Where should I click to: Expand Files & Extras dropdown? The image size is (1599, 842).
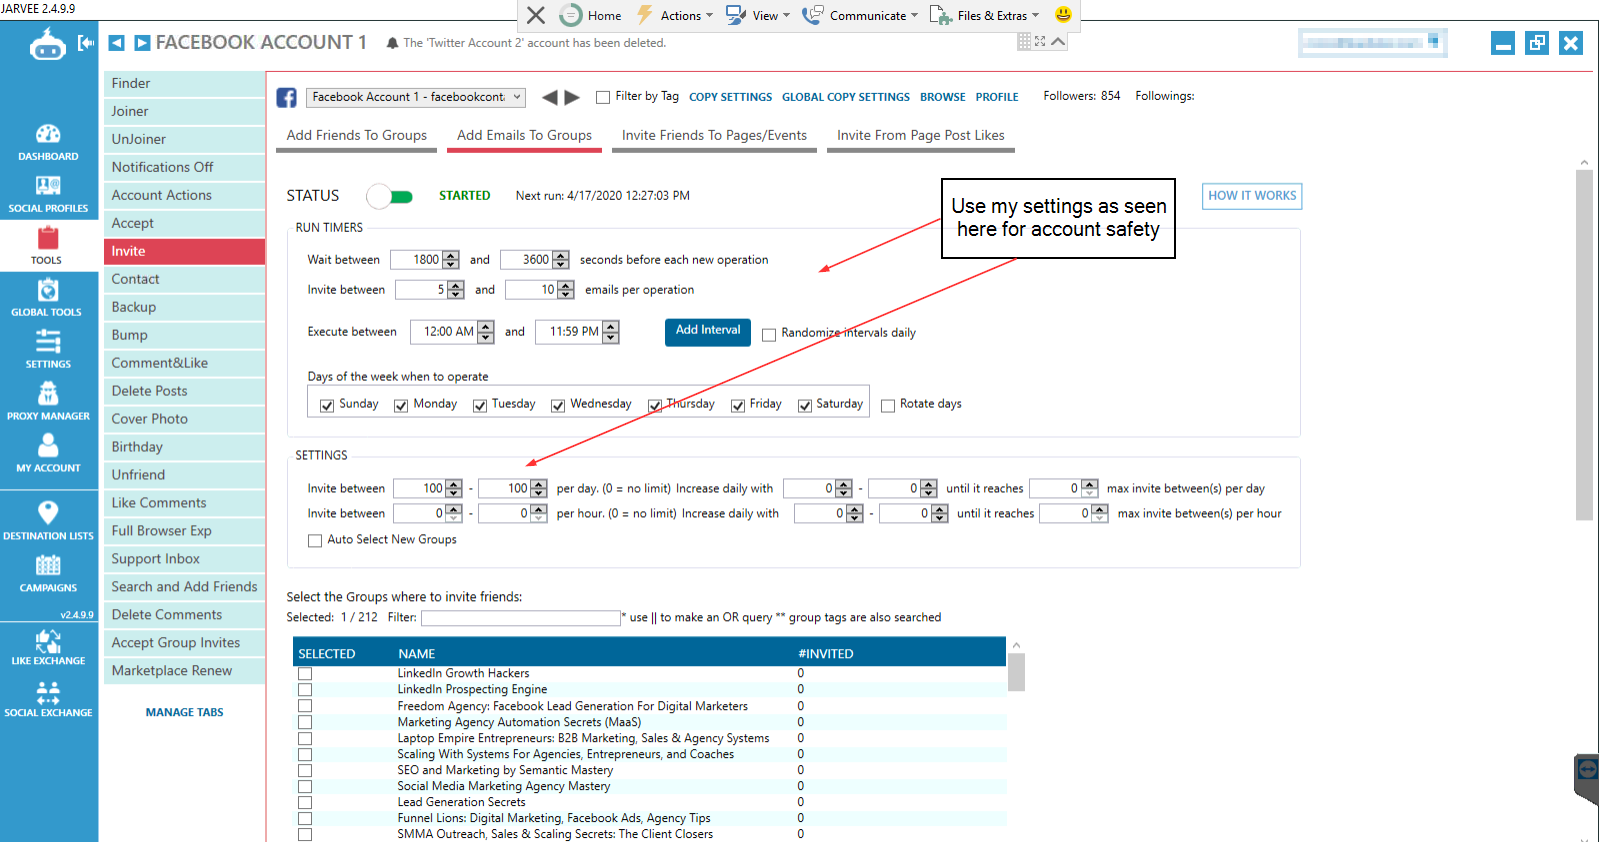[x=985, y=15]
